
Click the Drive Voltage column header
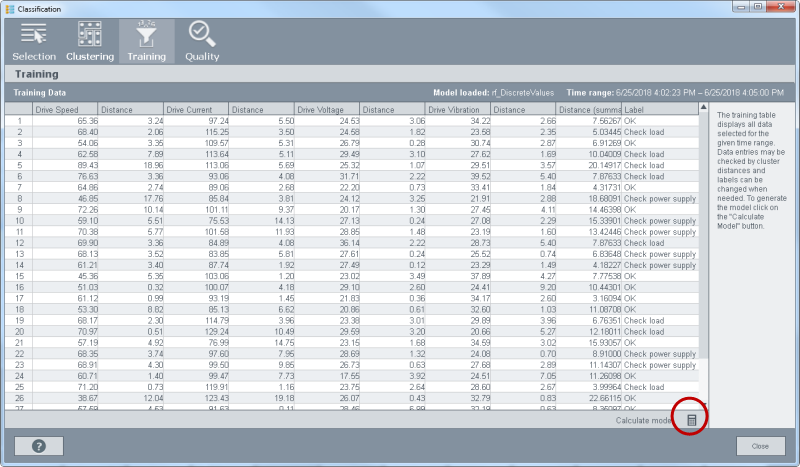(327, 109)
